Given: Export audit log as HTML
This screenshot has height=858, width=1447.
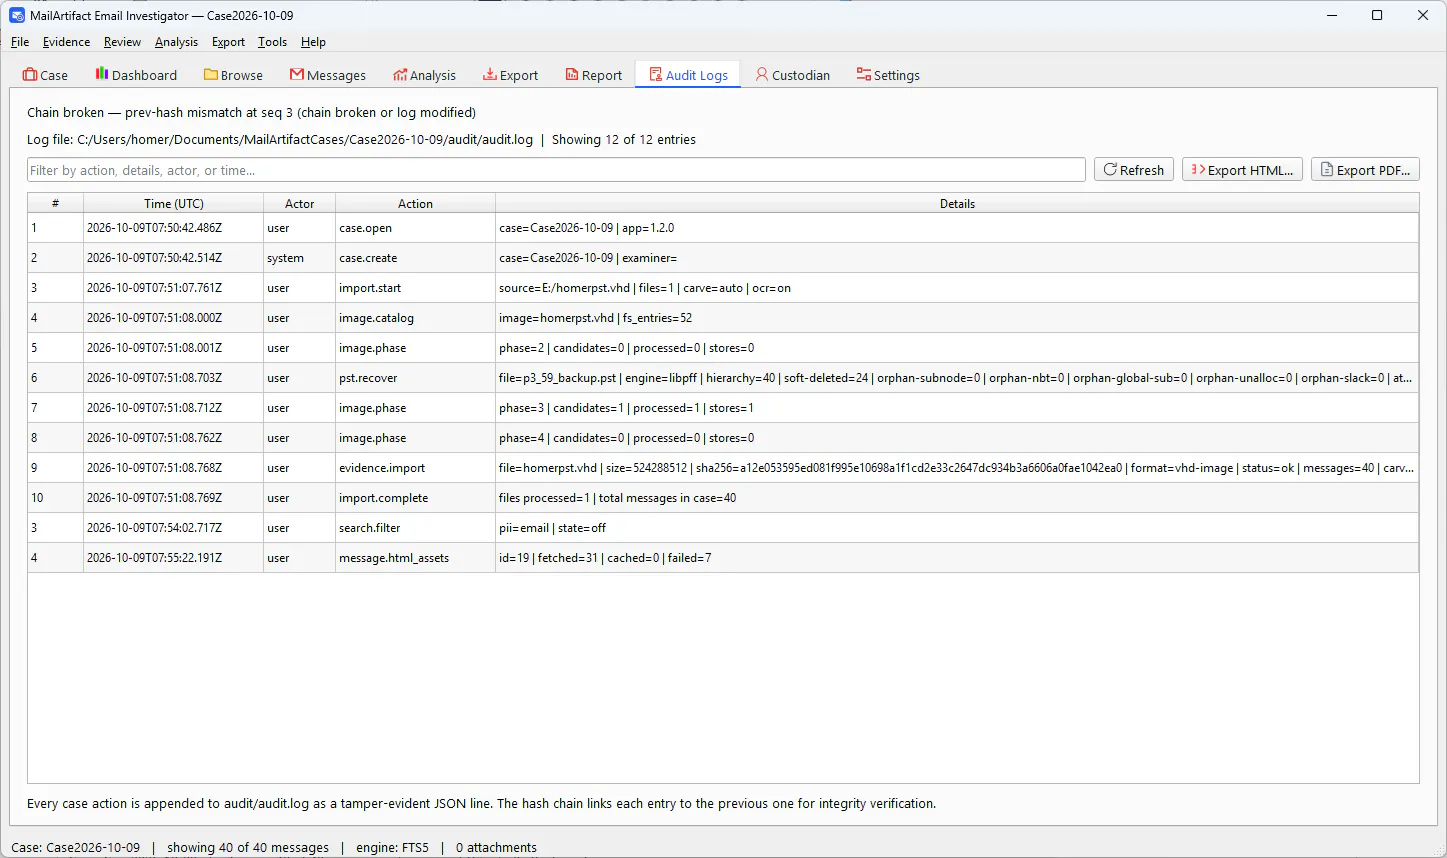Looking at the screenshot, I should pos(1242,170).
